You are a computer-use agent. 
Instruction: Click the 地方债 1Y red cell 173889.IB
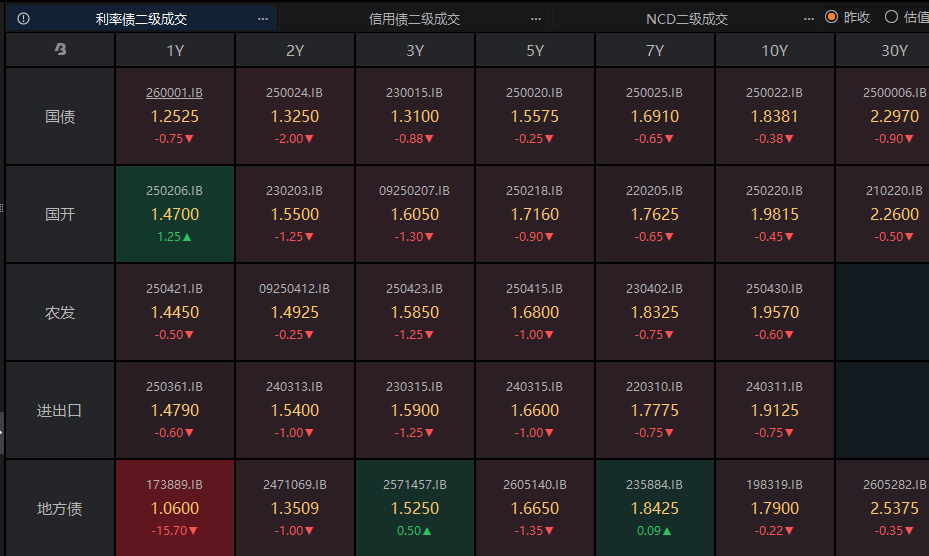click(175, 508)
